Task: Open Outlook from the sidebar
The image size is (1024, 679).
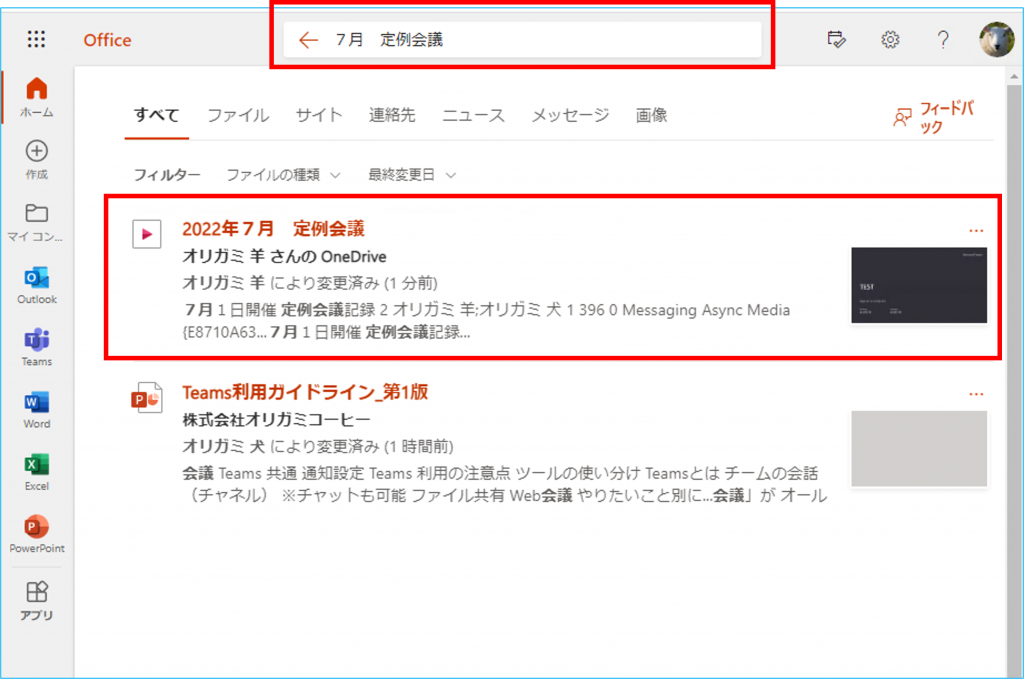Action: pos(37,279)
